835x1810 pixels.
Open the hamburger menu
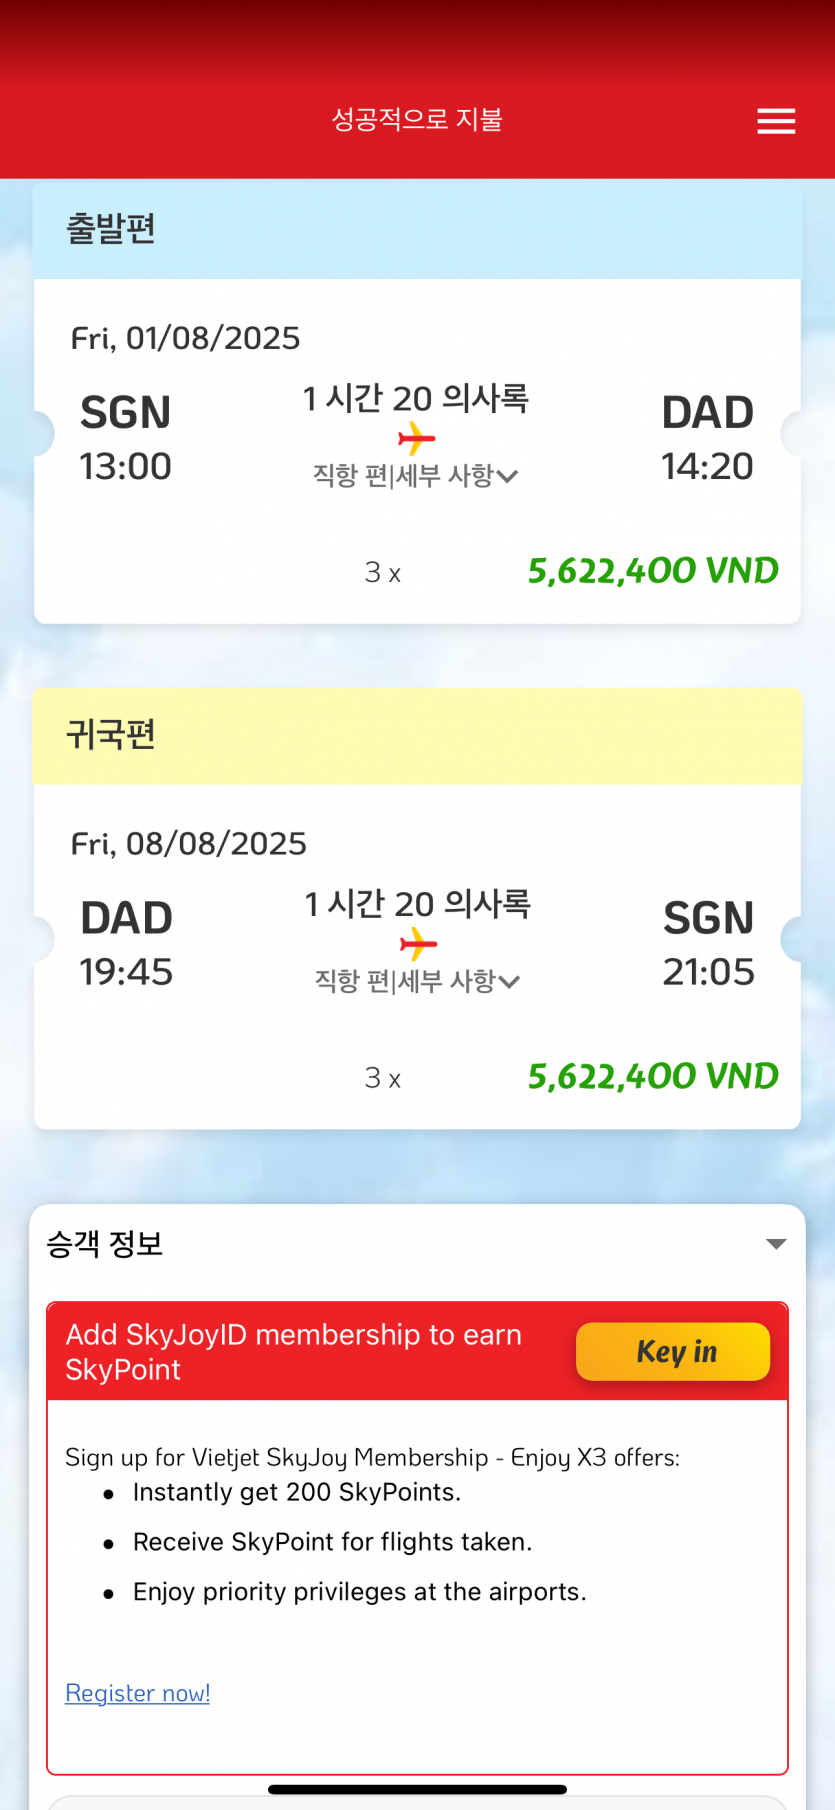click(x=776, y=121)
